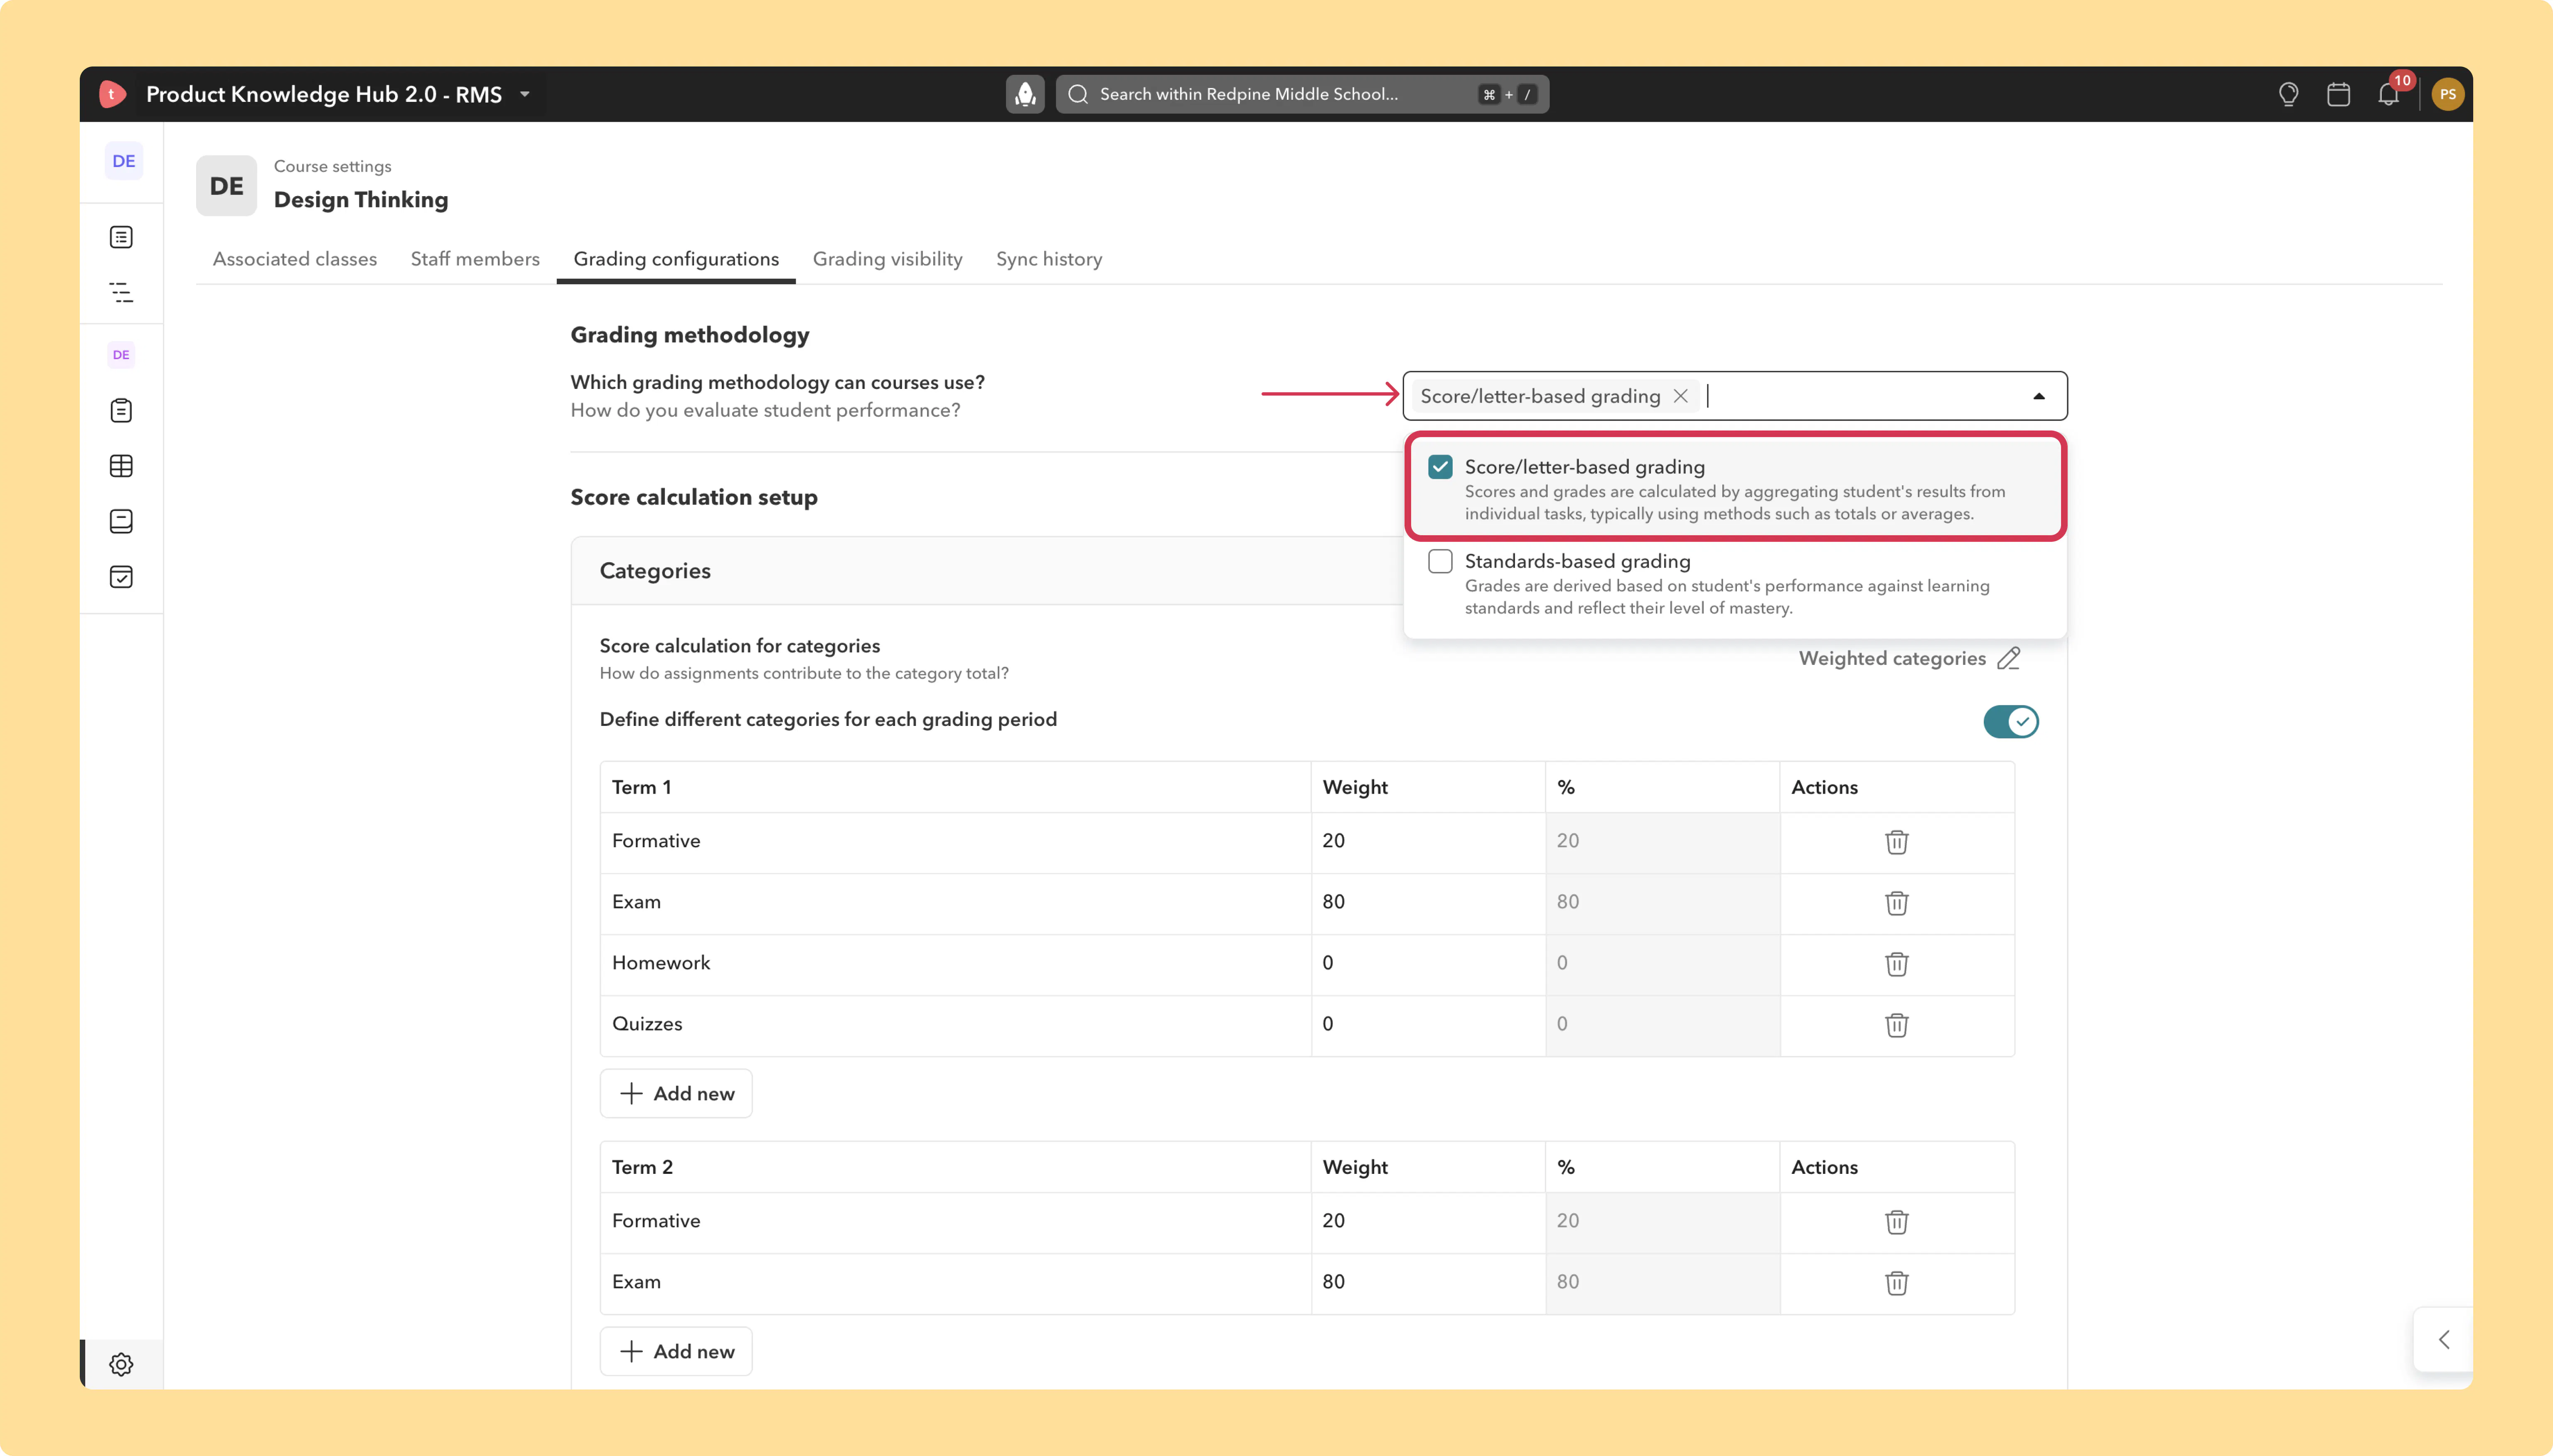Collapse the grading methodology dropdown arrow

point(2038,396)
